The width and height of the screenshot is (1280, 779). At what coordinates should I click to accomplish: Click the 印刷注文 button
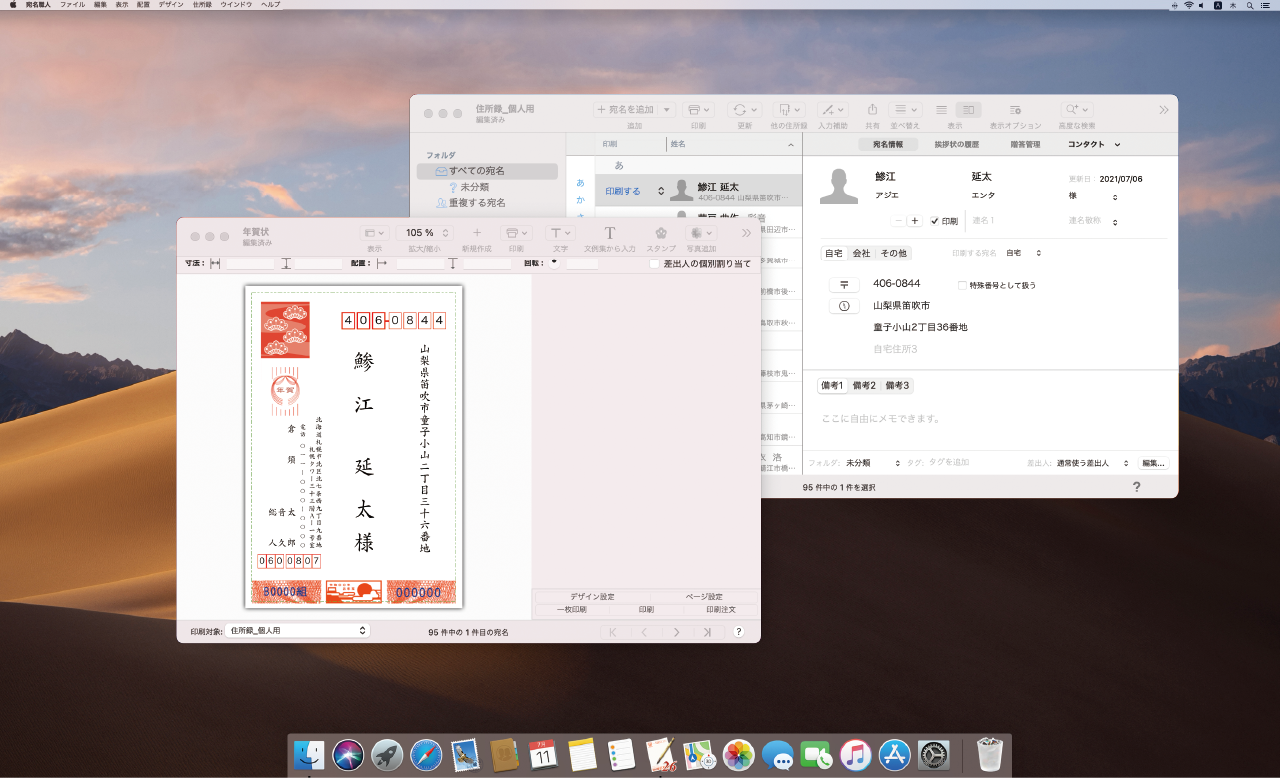pos(721,609)
